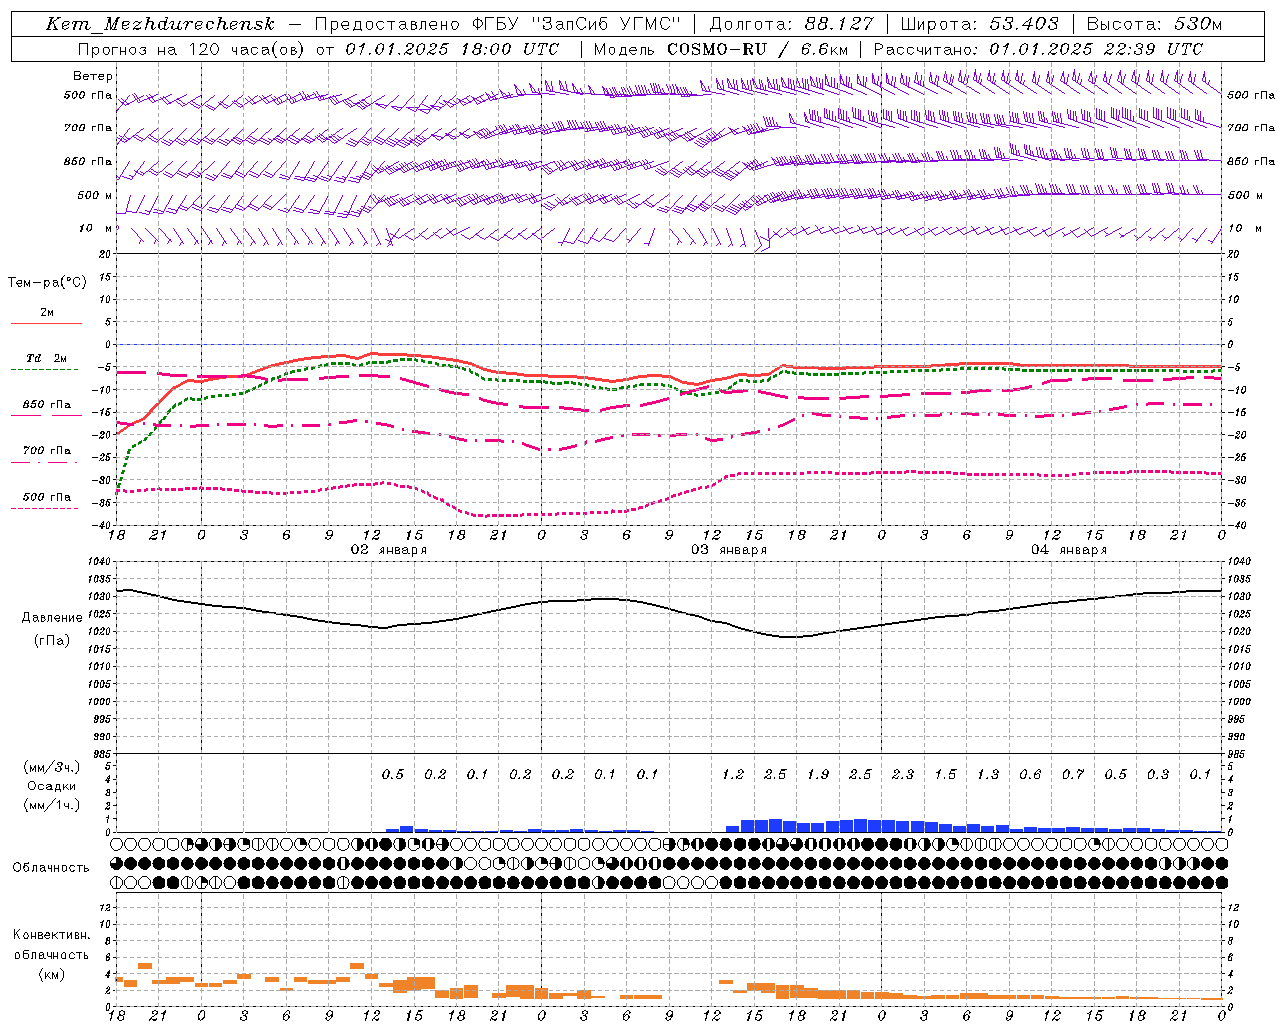
Task: Click the date label 03 января
Action: click(729, 550)
